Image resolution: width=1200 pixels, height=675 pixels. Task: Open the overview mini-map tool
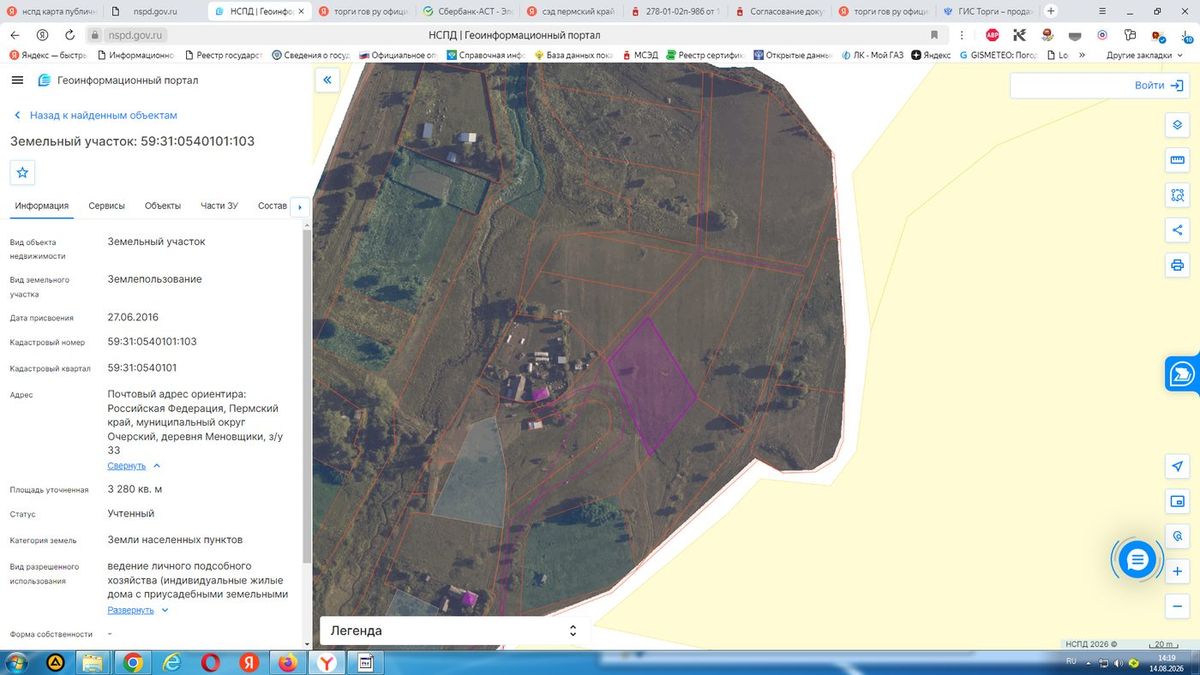1177,501
